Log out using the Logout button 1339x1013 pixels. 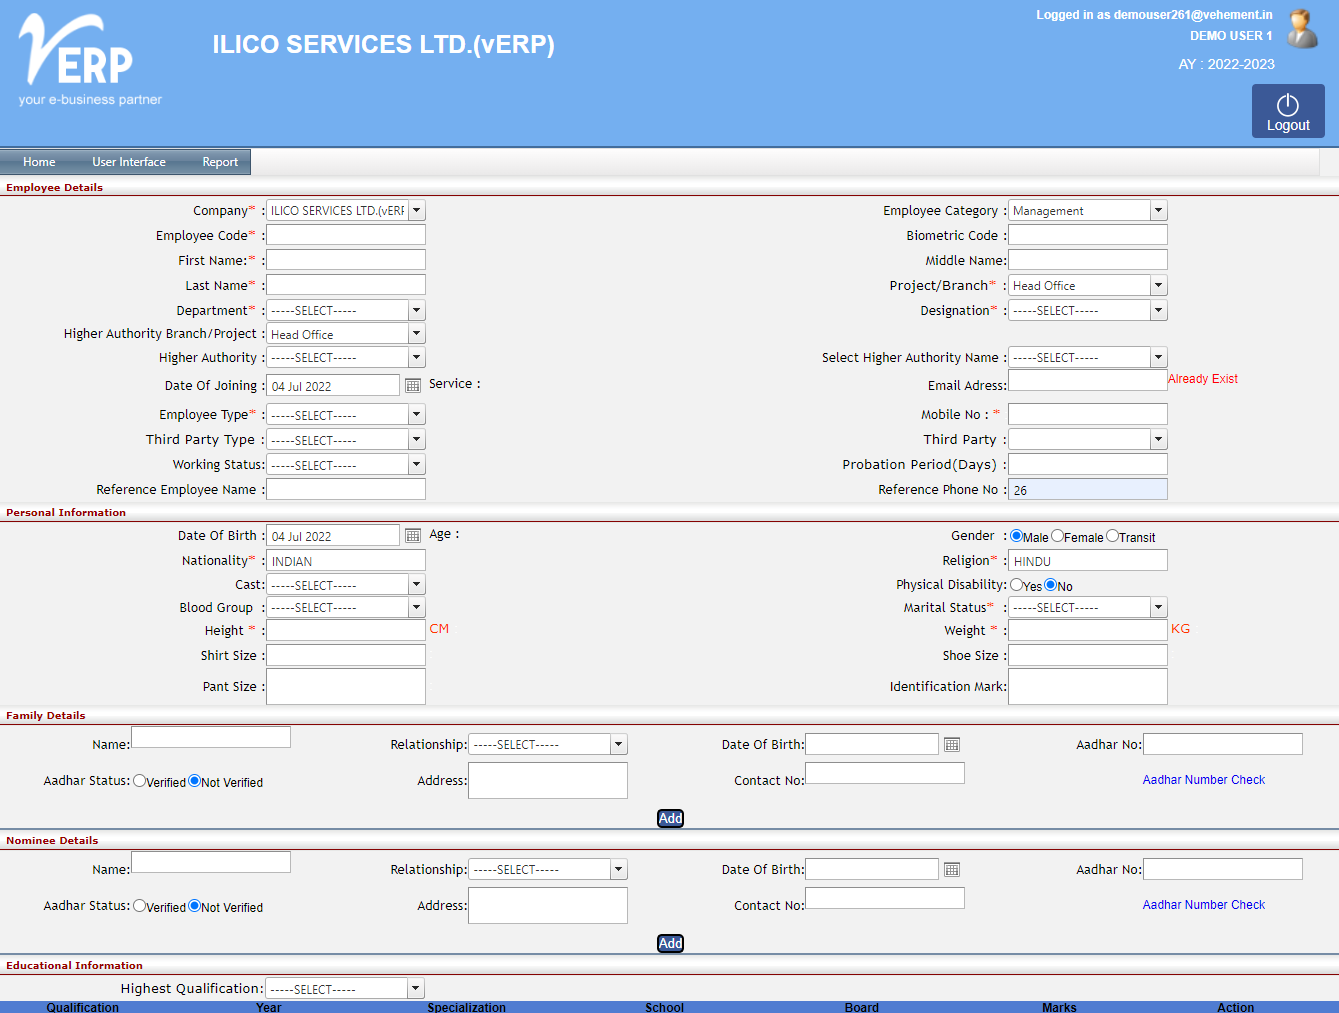coord(1288,111)
